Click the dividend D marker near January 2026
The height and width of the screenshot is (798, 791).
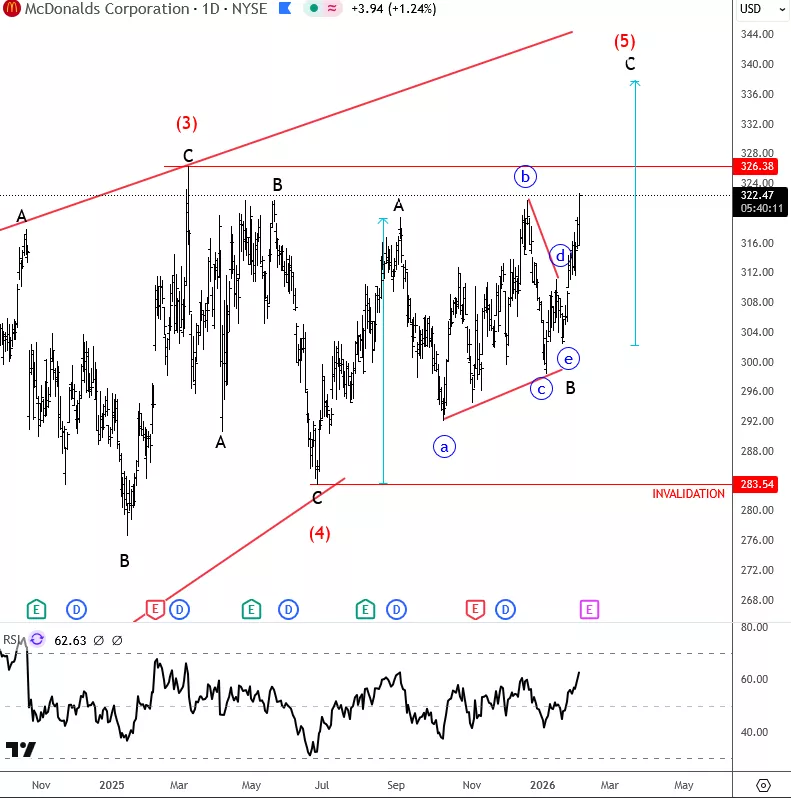[505, 609]
